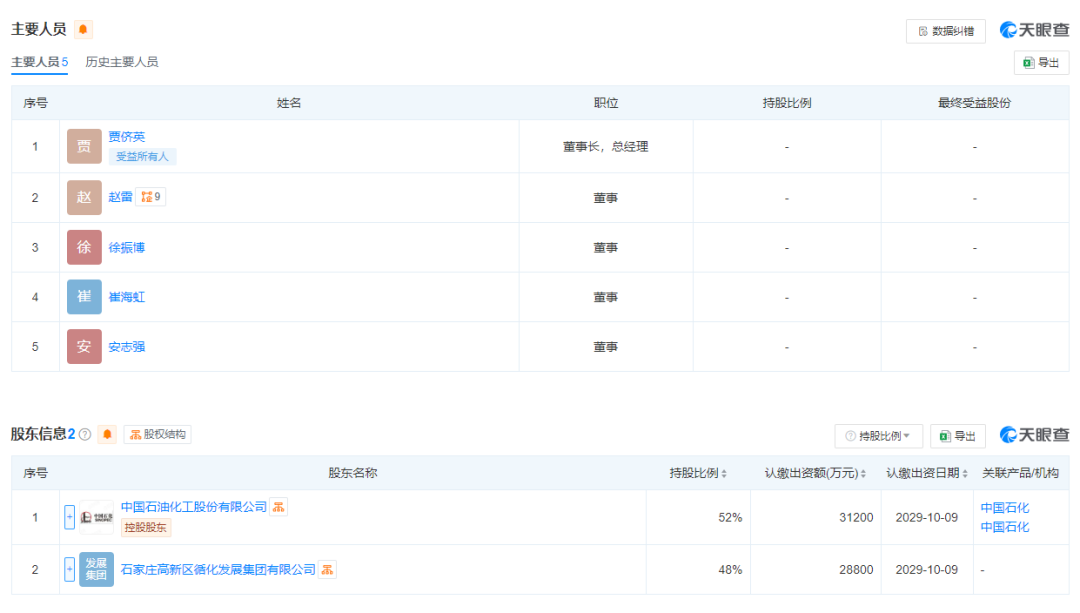Click the 贾 avatar icon in row one
Image resolution: width=1080 pixels, height=613 pixels.
pos(84,146)
